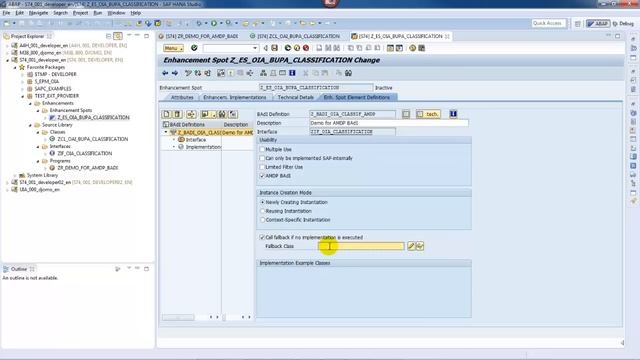
Task: Click the Collapse All icon in Project Explorer
Action: 108,36
